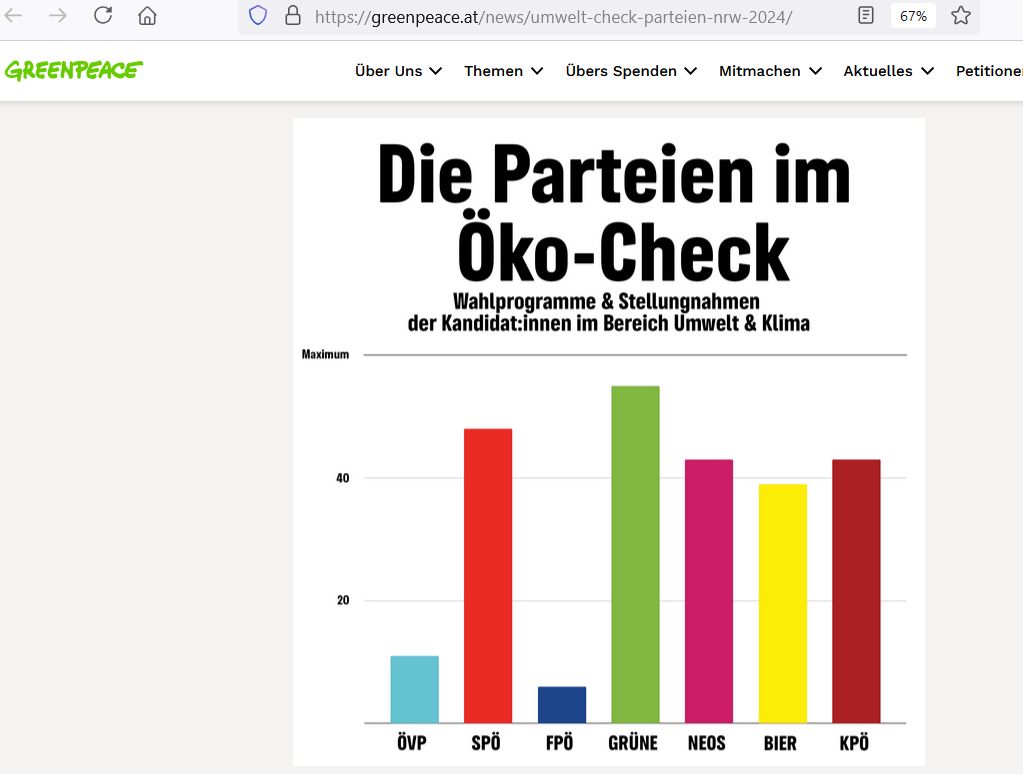Click the Maximum axis label
Viewport: 1023px width, 774px height.
click(325, 354)
